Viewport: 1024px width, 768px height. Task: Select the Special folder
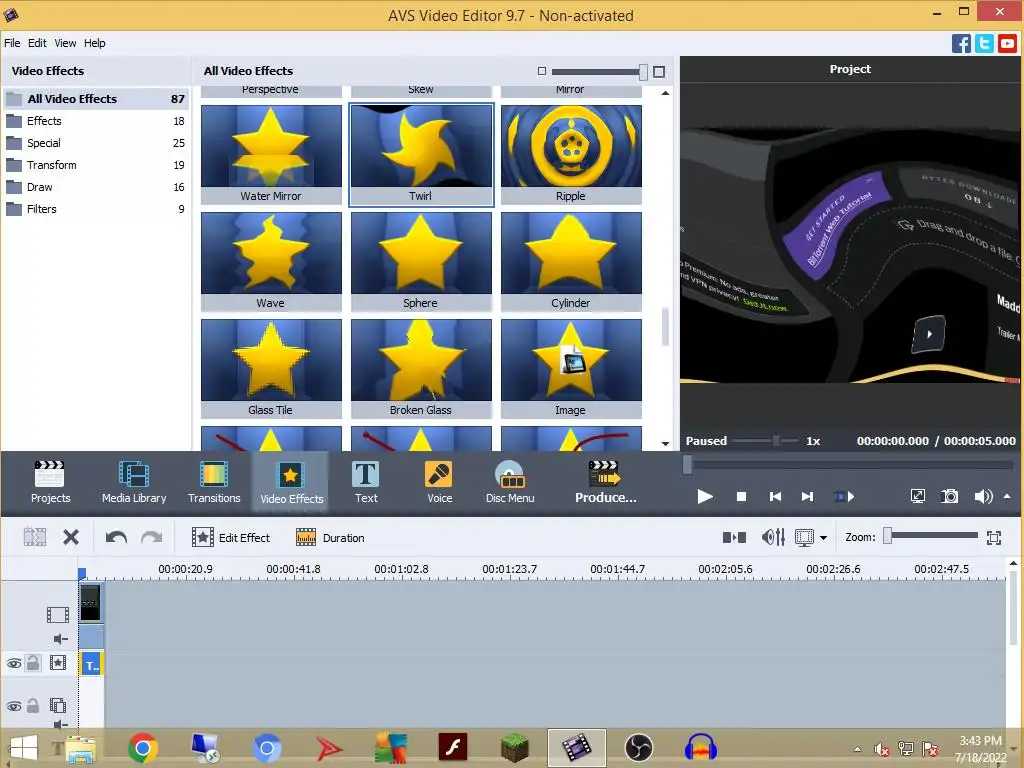coord(96,143)
